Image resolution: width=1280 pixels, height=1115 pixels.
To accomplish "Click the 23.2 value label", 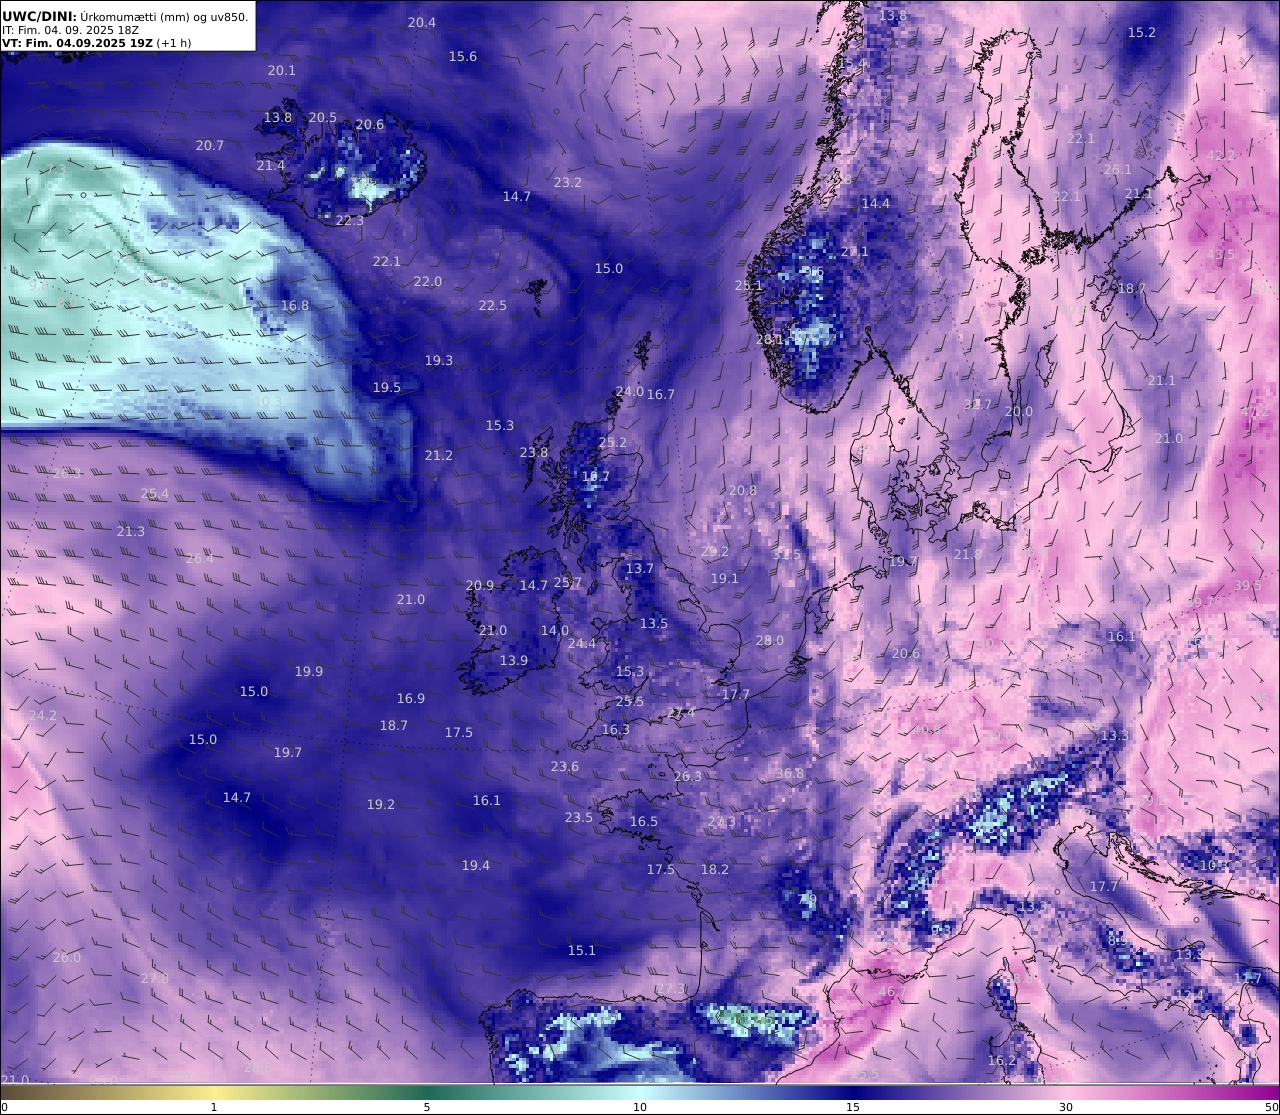I will (x=568, y=182).
